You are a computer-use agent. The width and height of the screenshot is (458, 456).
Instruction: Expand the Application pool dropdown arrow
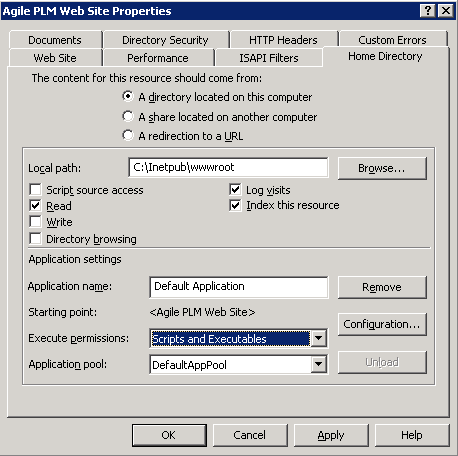319,364
